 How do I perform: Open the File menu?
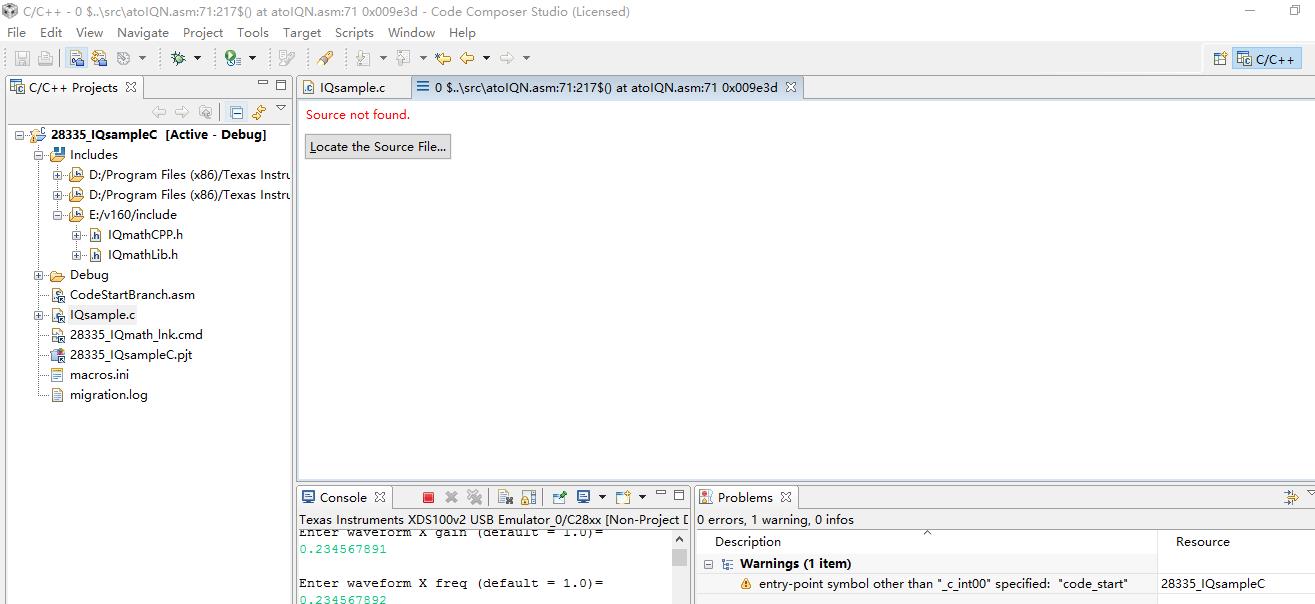(17, 32)
